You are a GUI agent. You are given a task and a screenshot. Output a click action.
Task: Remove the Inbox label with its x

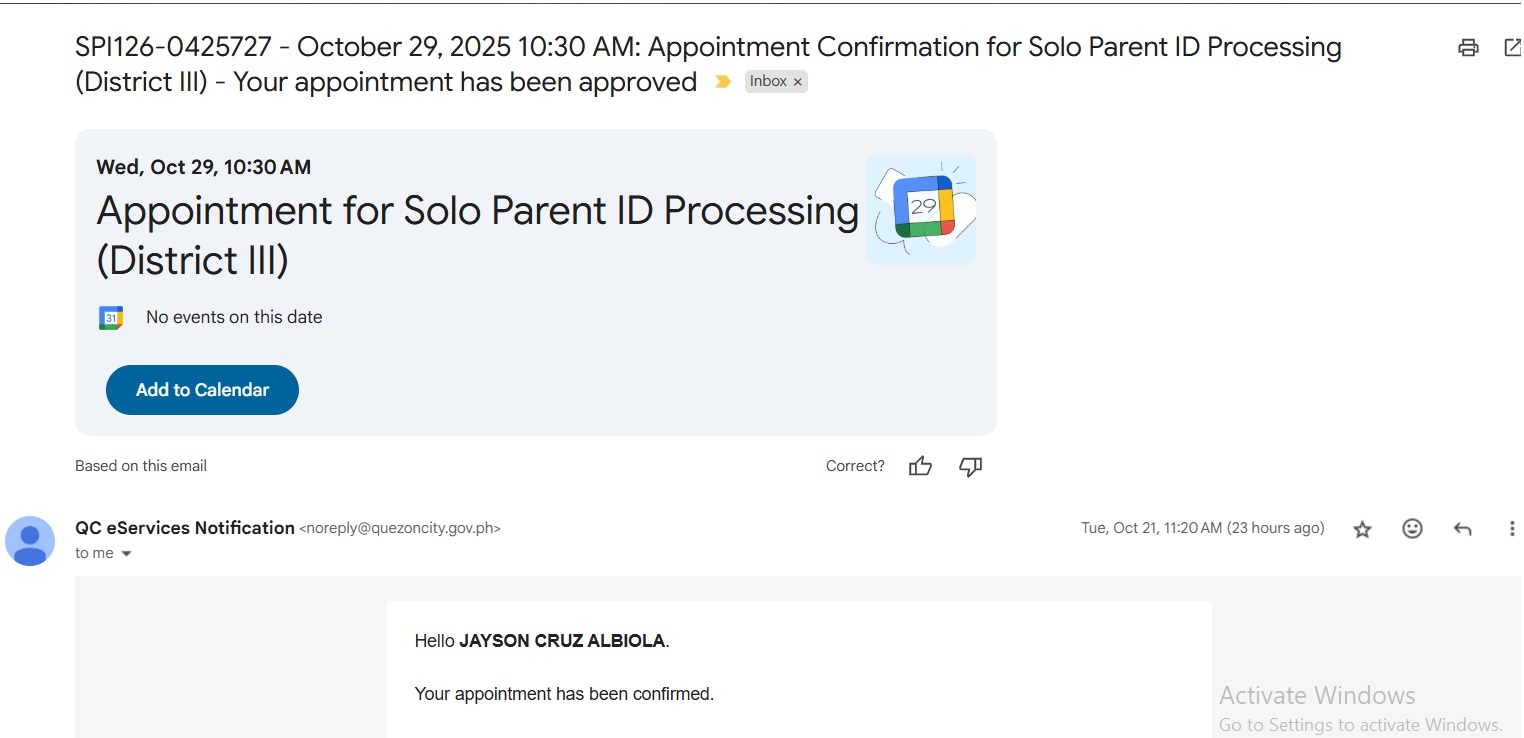tap(798, 83)
